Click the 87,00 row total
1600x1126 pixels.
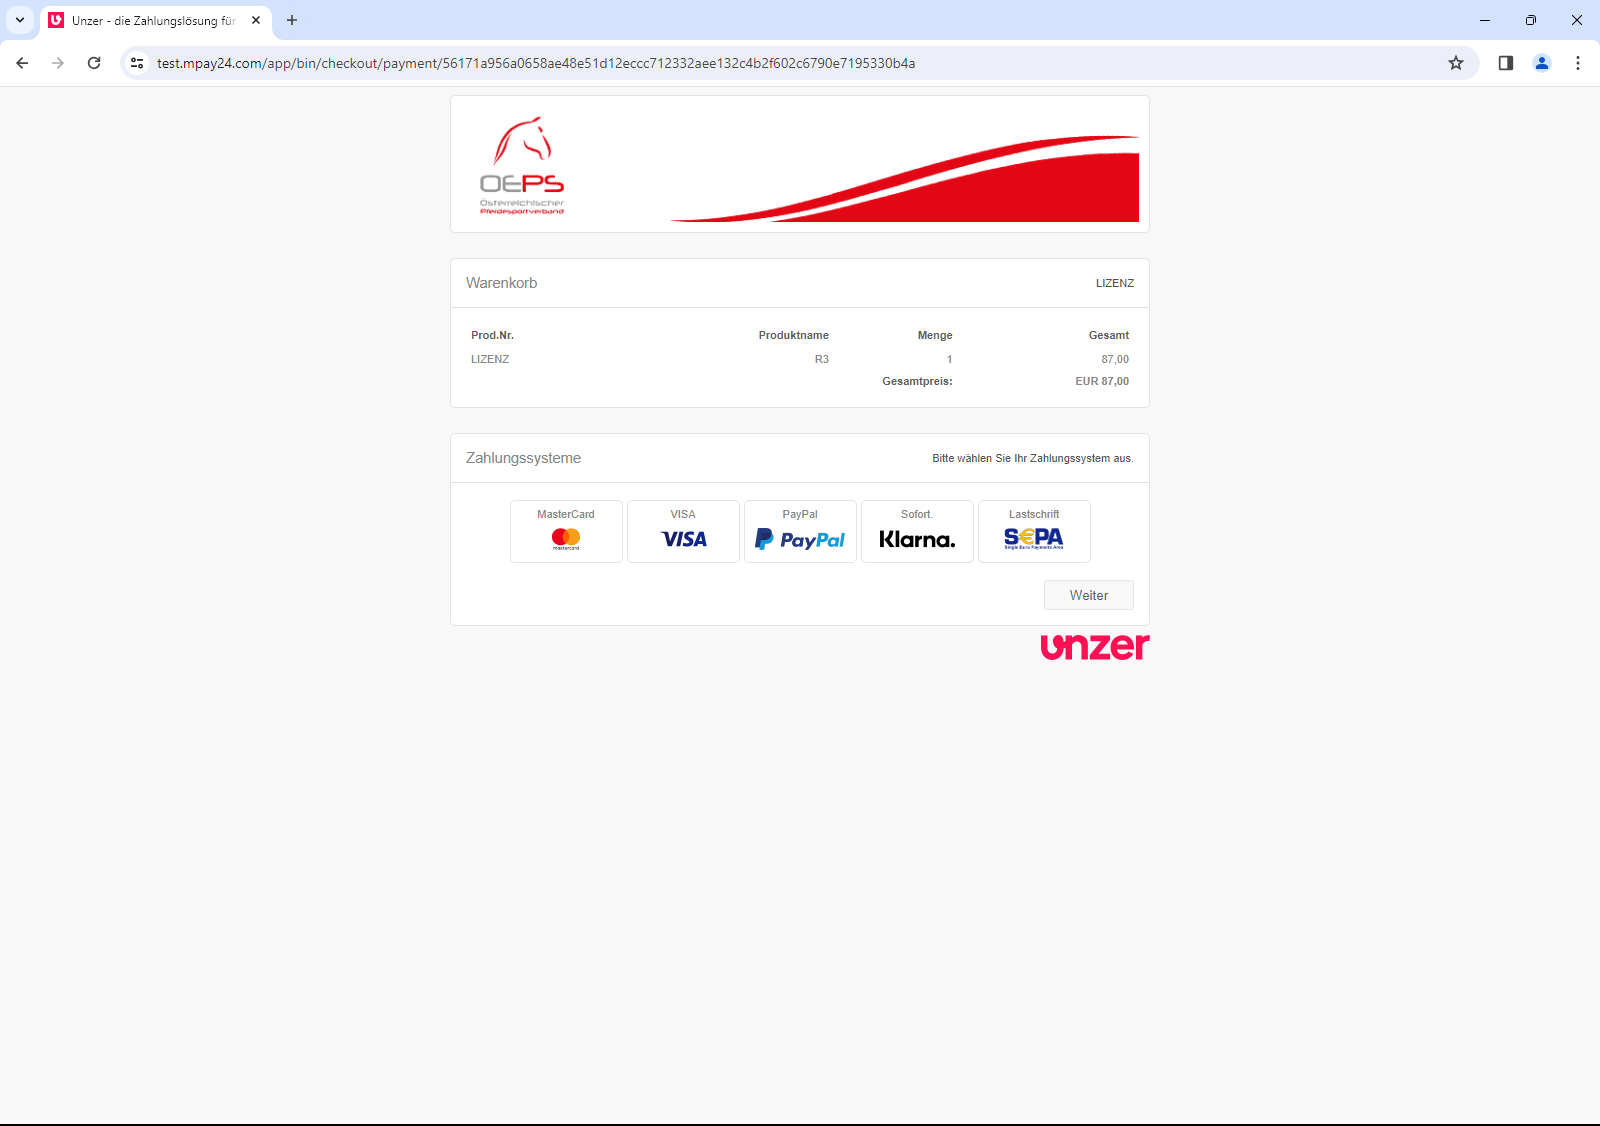click(x=1115, y=359)
